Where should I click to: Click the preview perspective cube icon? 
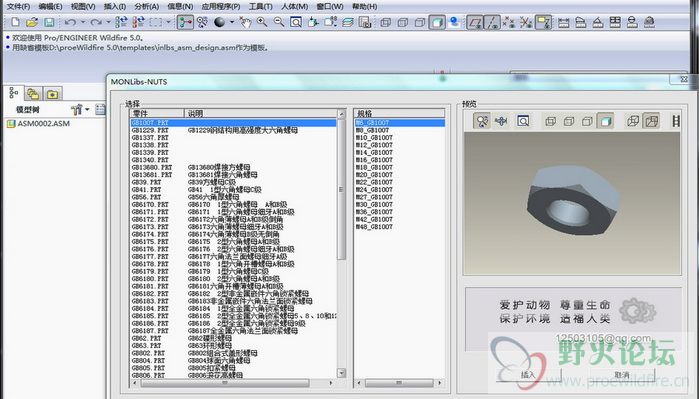pos(633,121)
